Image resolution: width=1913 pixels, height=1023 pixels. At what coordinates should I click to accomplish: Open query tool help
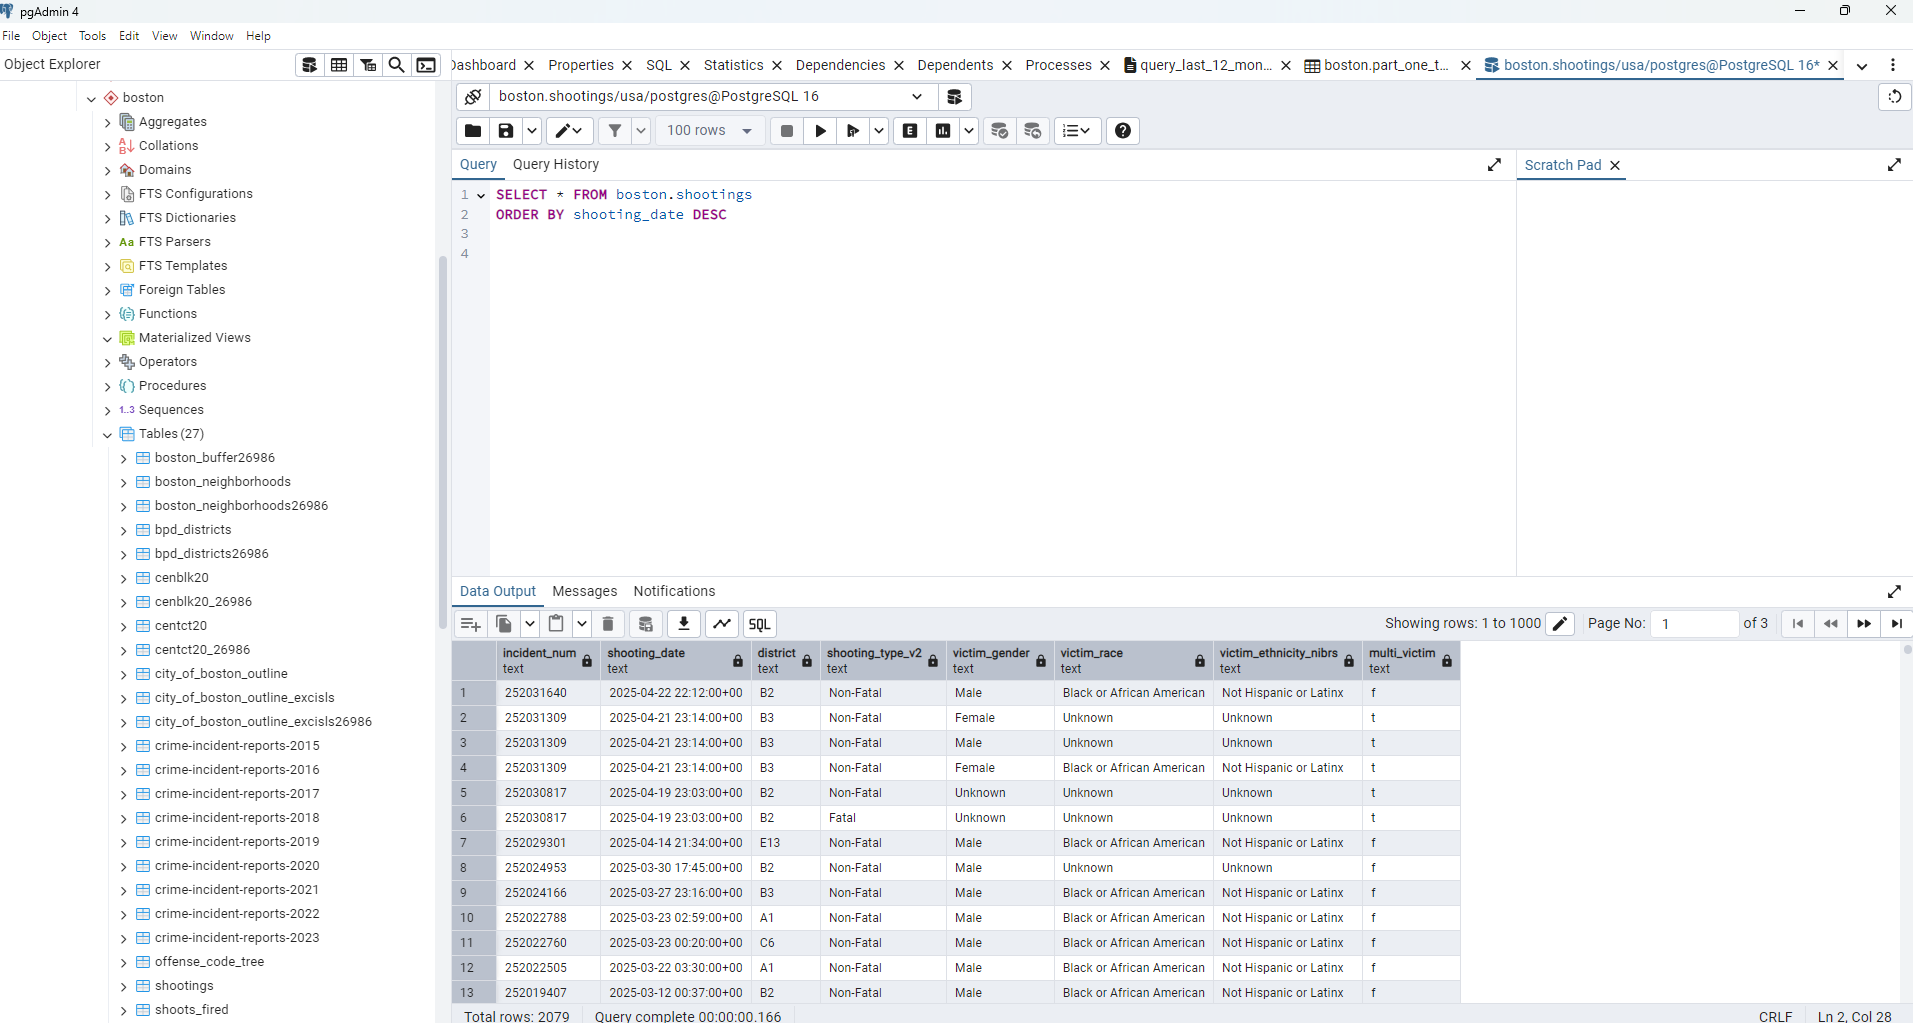pyautogui.click(x=1123, y=131)
